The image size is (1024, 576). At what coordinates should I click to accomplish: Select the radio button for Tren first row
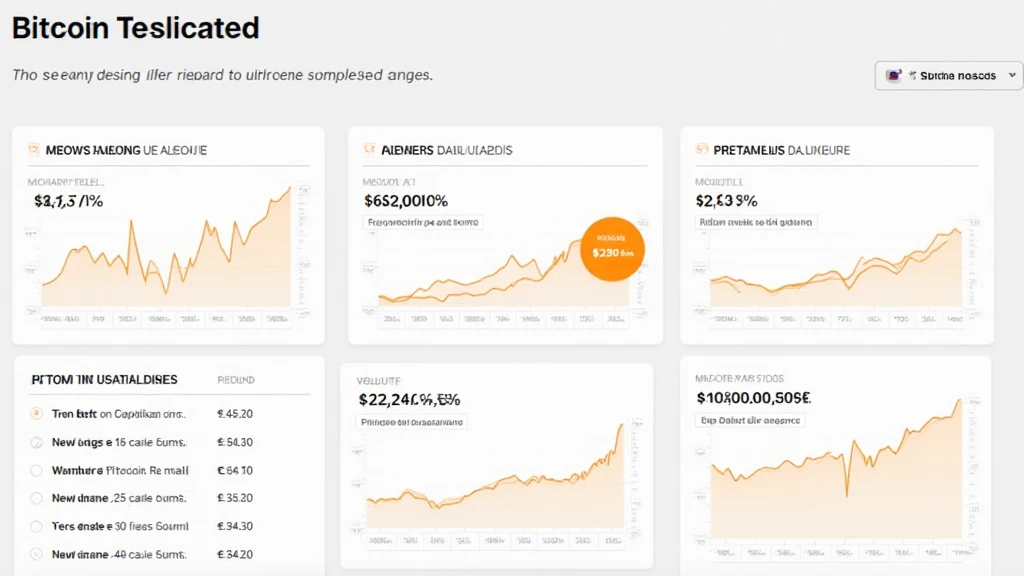pyautogui.click(x=38, y=413)
